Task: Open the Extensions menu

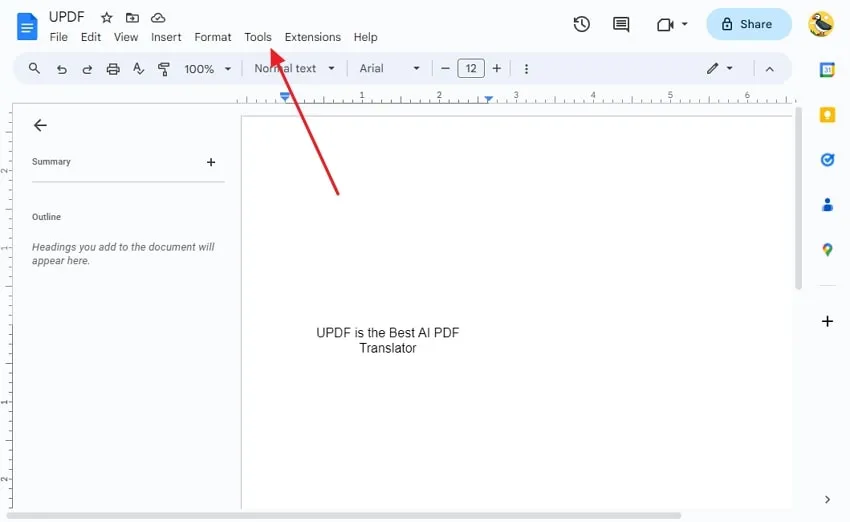Action: (313, 37)
